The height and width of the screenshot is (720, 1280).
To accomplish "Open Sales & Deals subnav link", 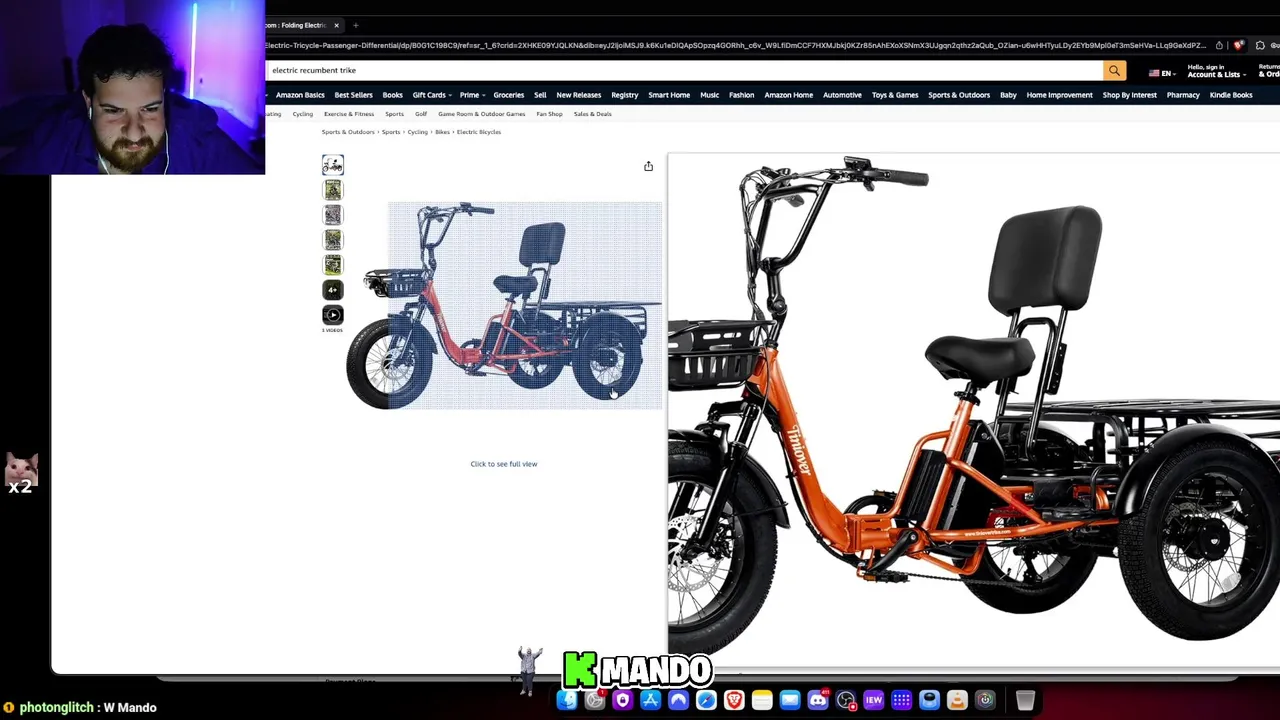I will (x=592, y=114).
